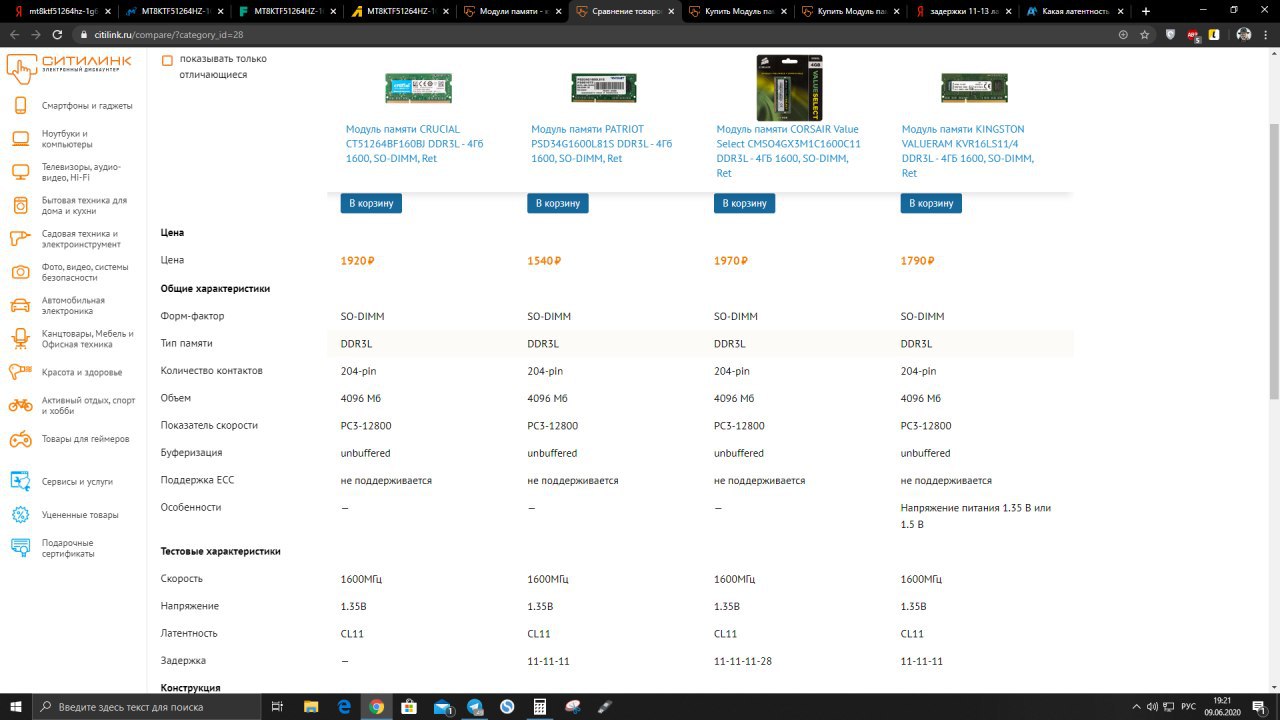Open the Stationery and office equipment icon
1280x720 pixels.
20,338
